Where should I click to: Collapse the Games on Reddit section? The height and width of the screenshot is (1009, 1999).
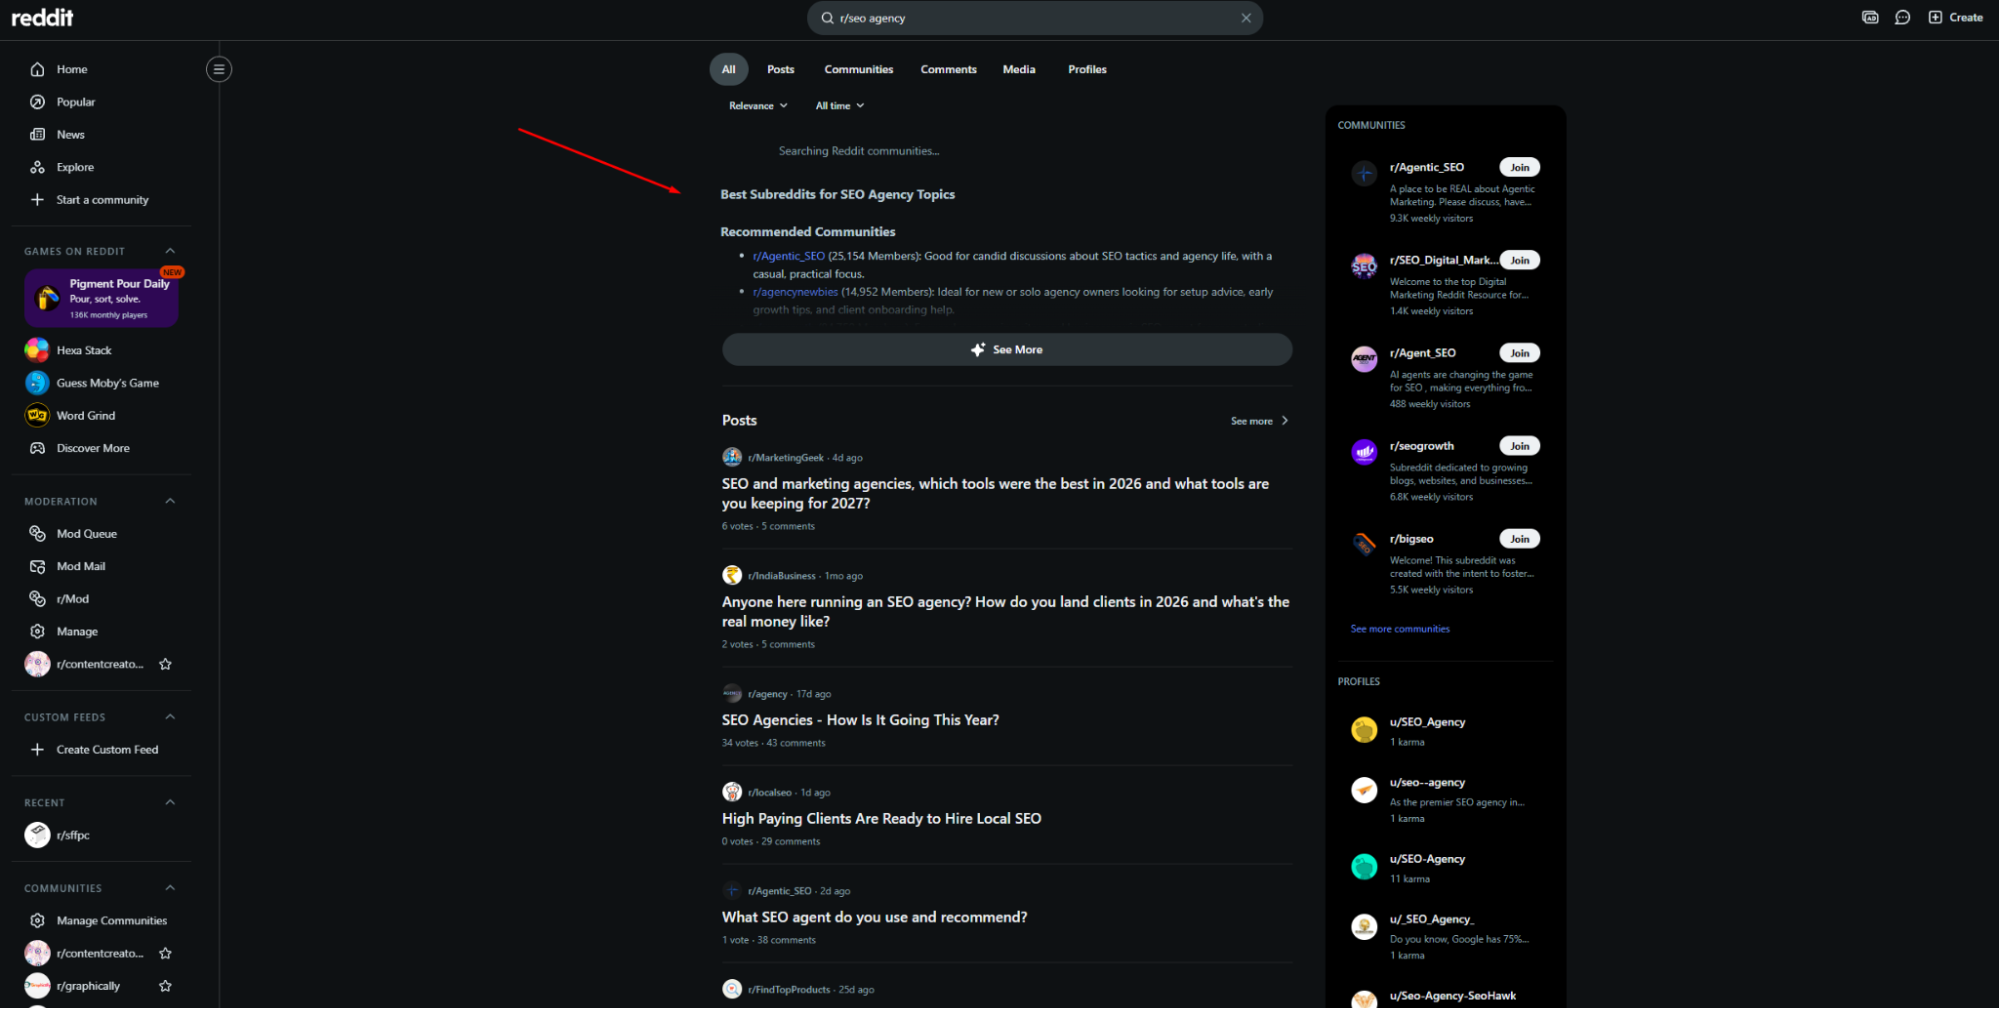170,251
